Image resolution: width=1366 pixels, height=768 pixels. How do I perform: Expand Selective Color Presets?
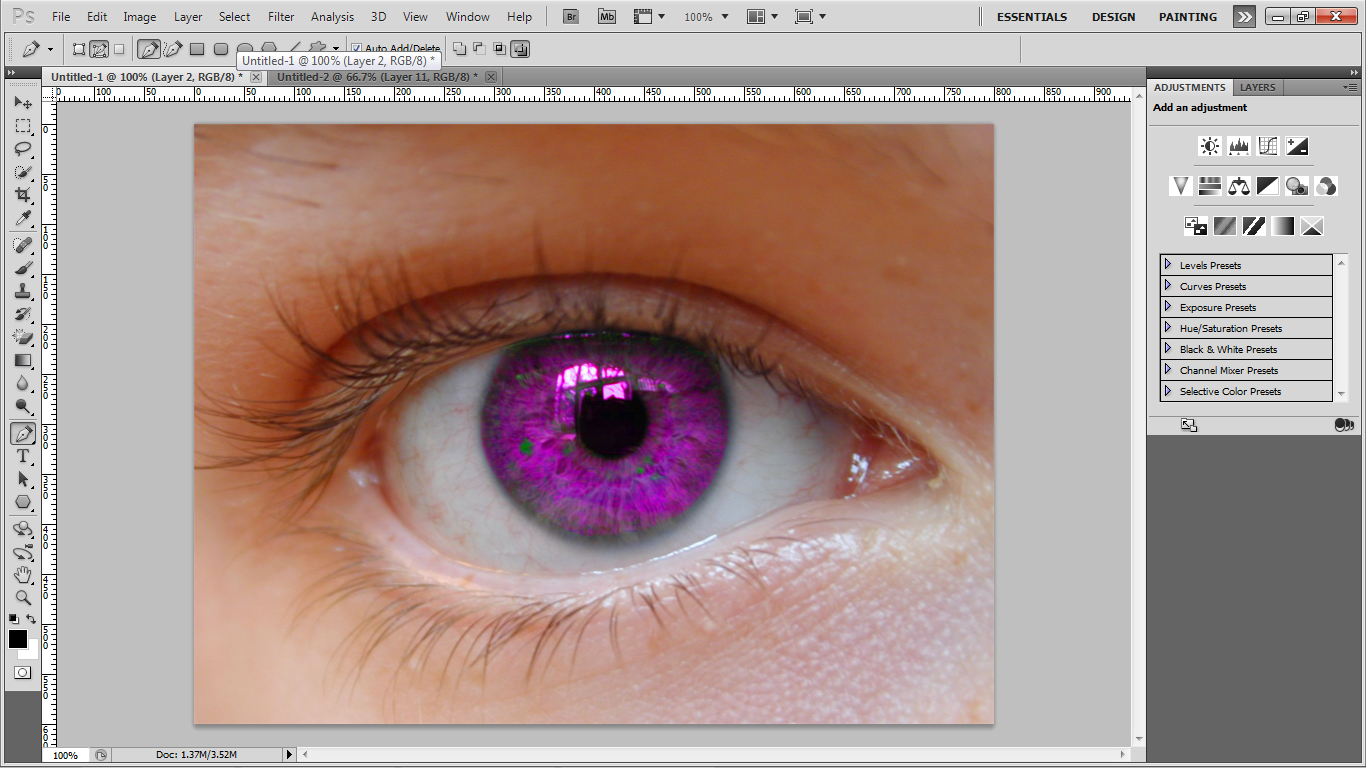(x=1167, y=390)
